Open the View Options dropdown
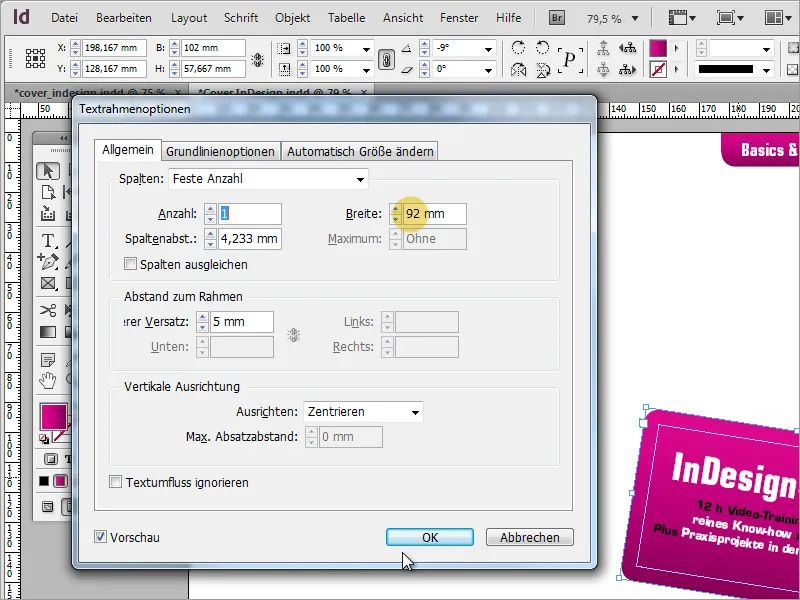Image resolution: width=800 pixels, height=600 pixels. pos(682,18)
